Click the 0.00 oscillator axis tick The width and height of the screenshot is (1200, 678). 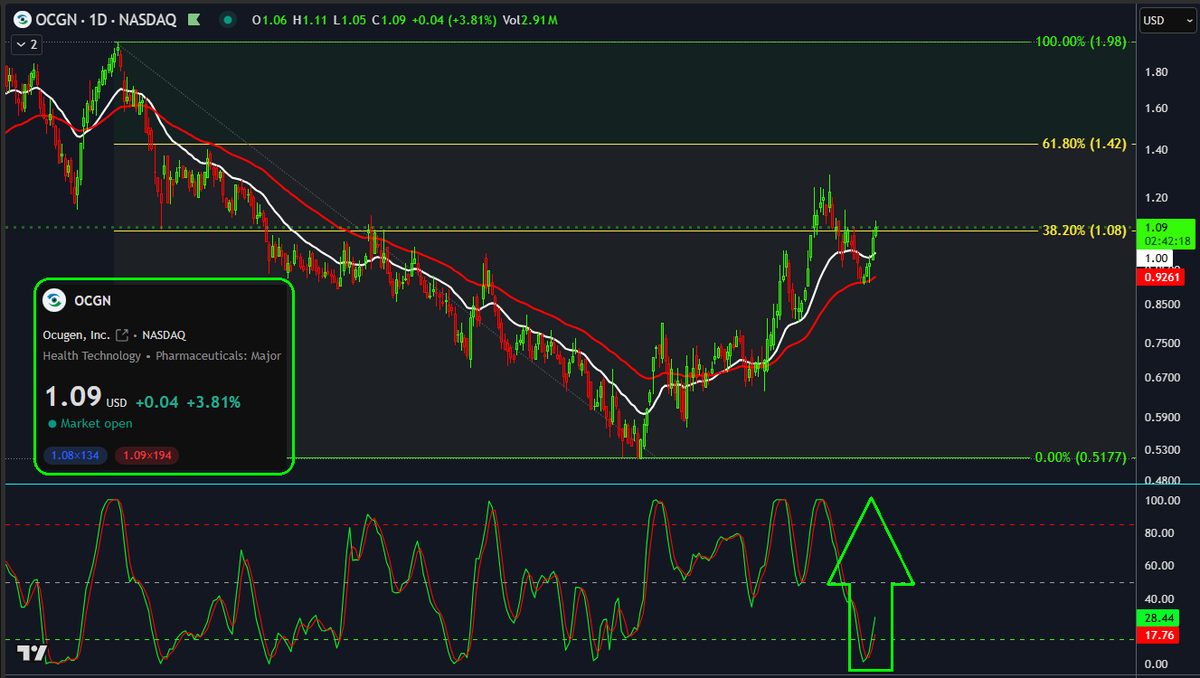click(1157, 665)
